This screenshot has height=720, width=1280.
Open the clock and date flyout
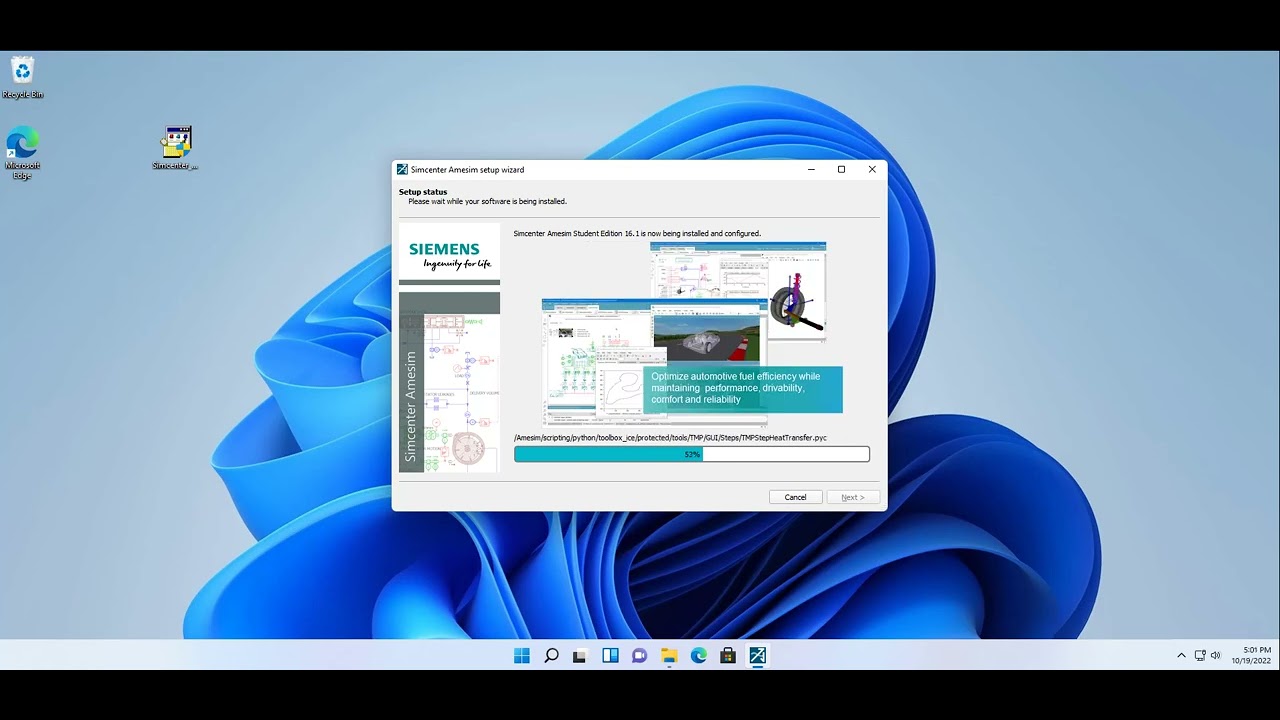(x=1251, y=656)
